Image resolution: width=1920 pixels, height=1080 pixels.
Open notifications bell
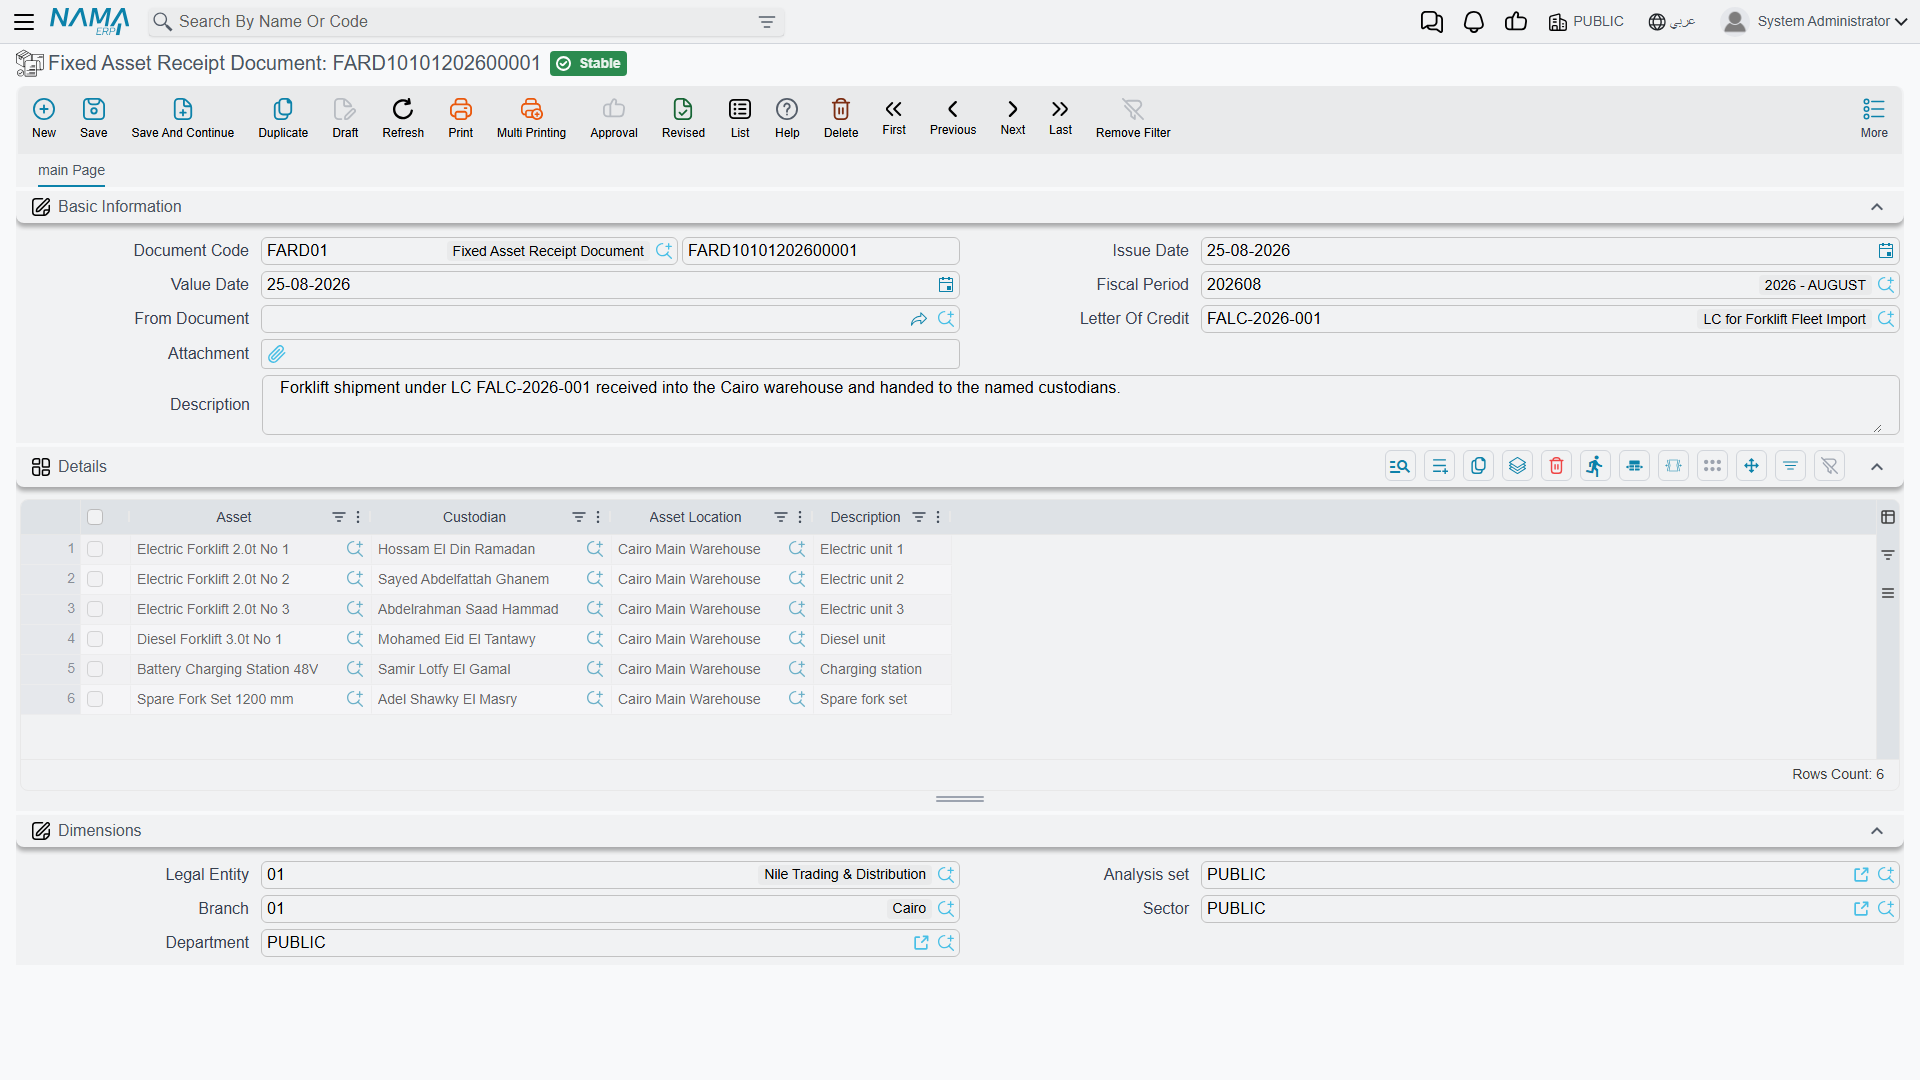tap(1474, 22)
